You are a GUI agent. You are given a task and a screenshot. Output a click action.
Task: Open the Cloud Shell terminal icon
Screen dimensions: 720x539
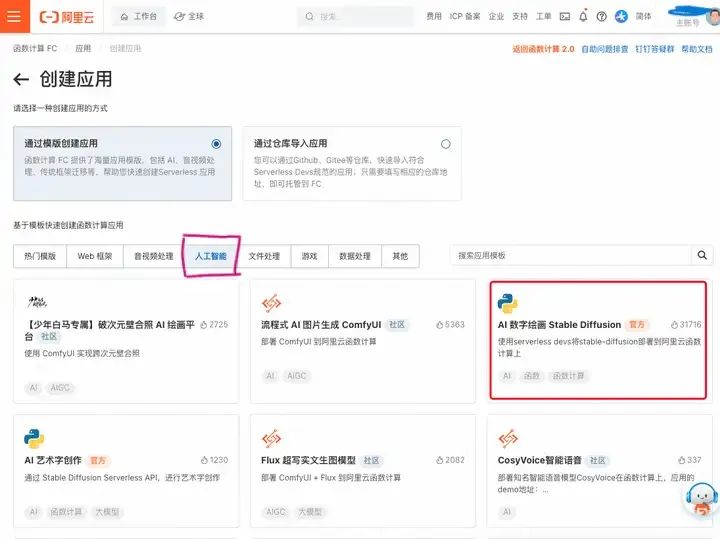pyautogui.click(x=565, y=17)
